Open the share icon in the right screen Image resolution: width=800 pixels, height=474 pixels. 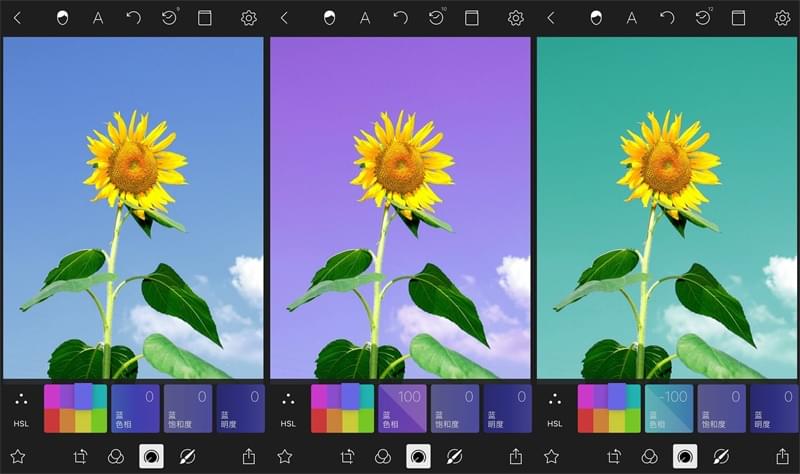pos(783,456)
